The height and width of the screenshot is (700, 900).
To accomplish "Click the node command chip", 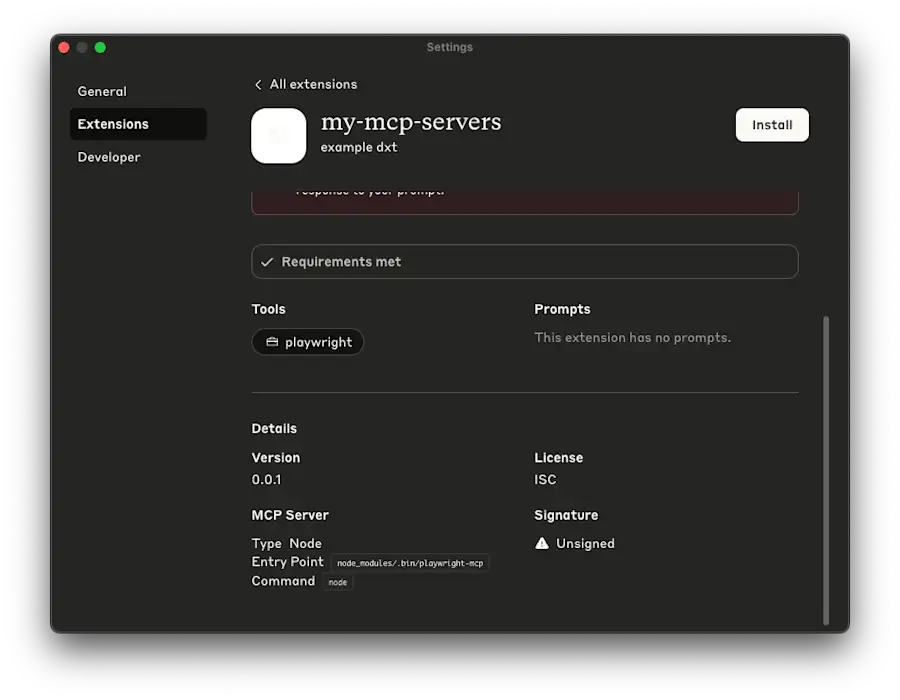I will [x=337, y=581].
